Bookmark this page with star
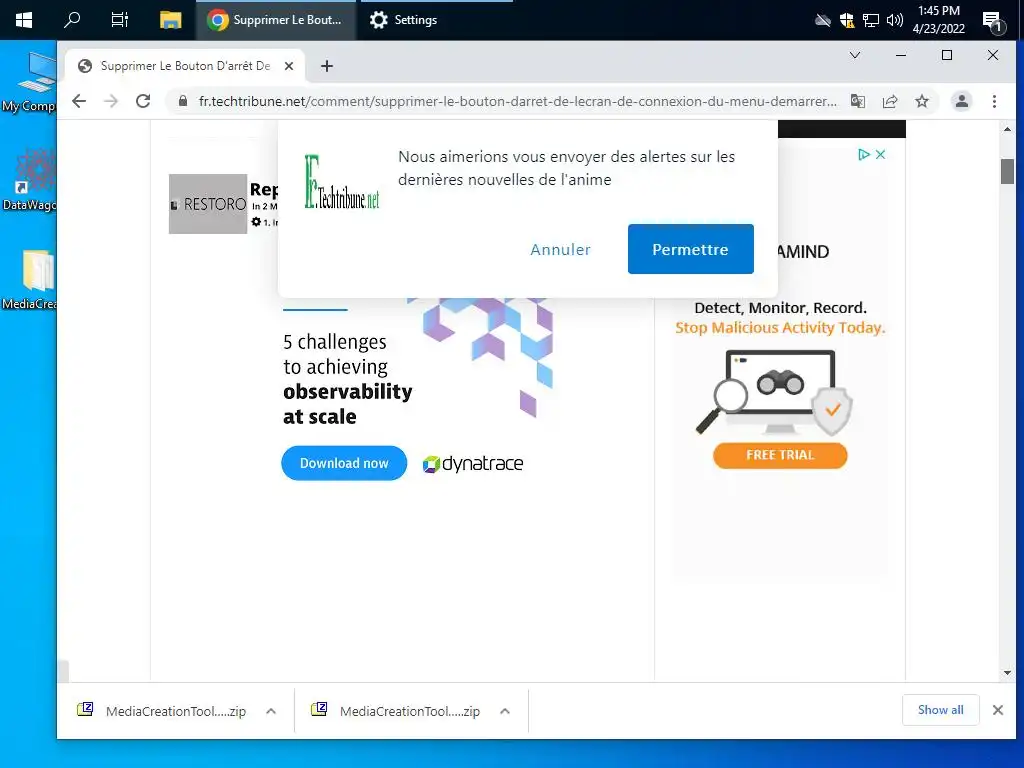The height and width of the screenshot is (768, 1024). [921, 101]
